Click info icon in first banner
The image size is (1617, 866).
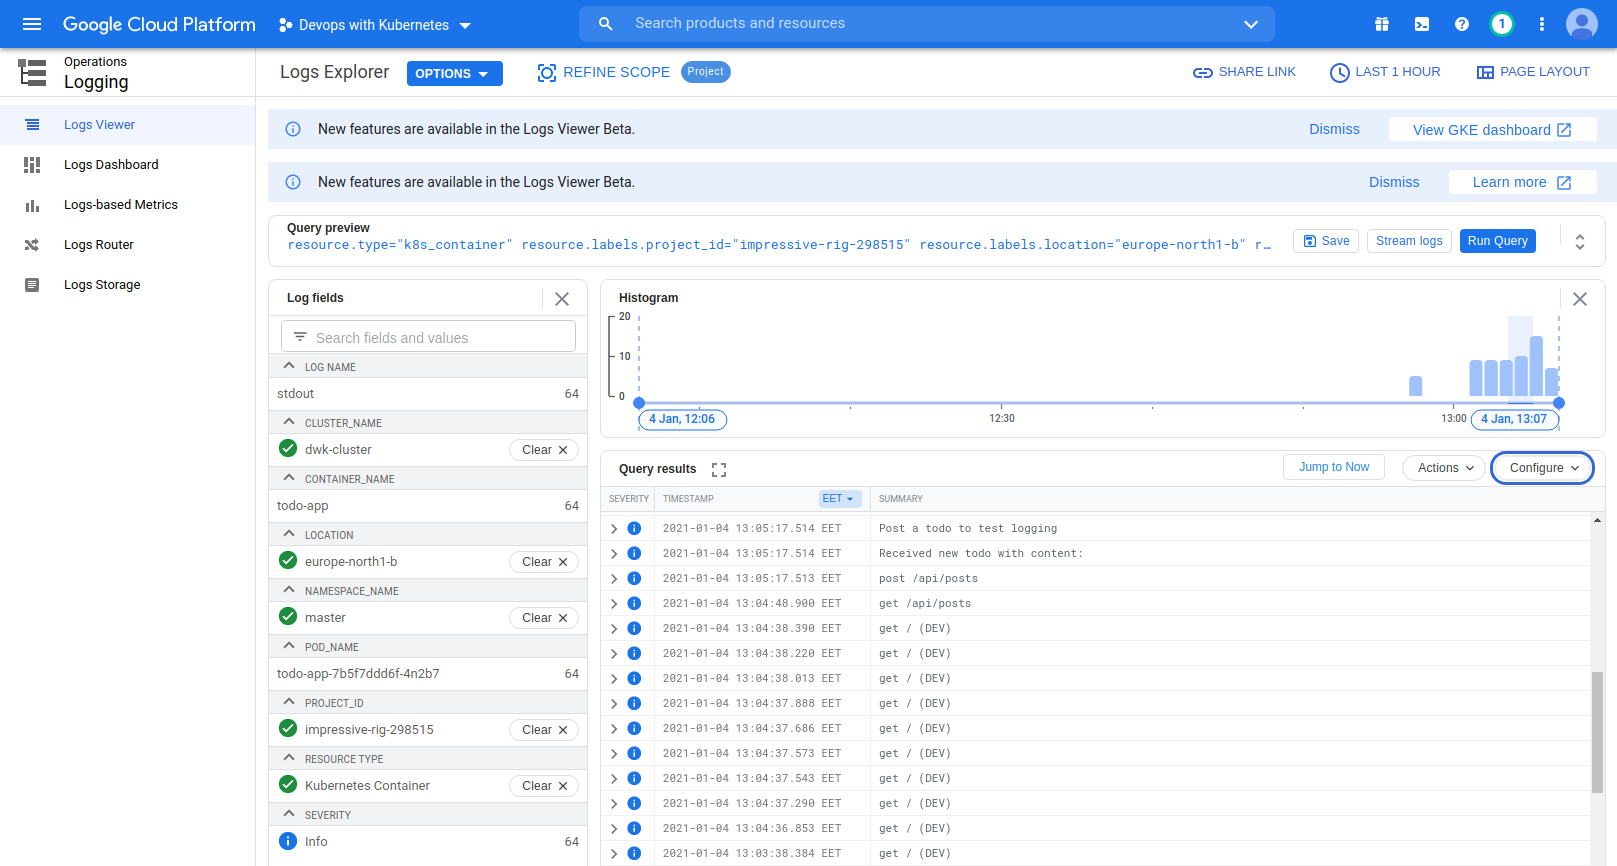(x=293, y=129)
